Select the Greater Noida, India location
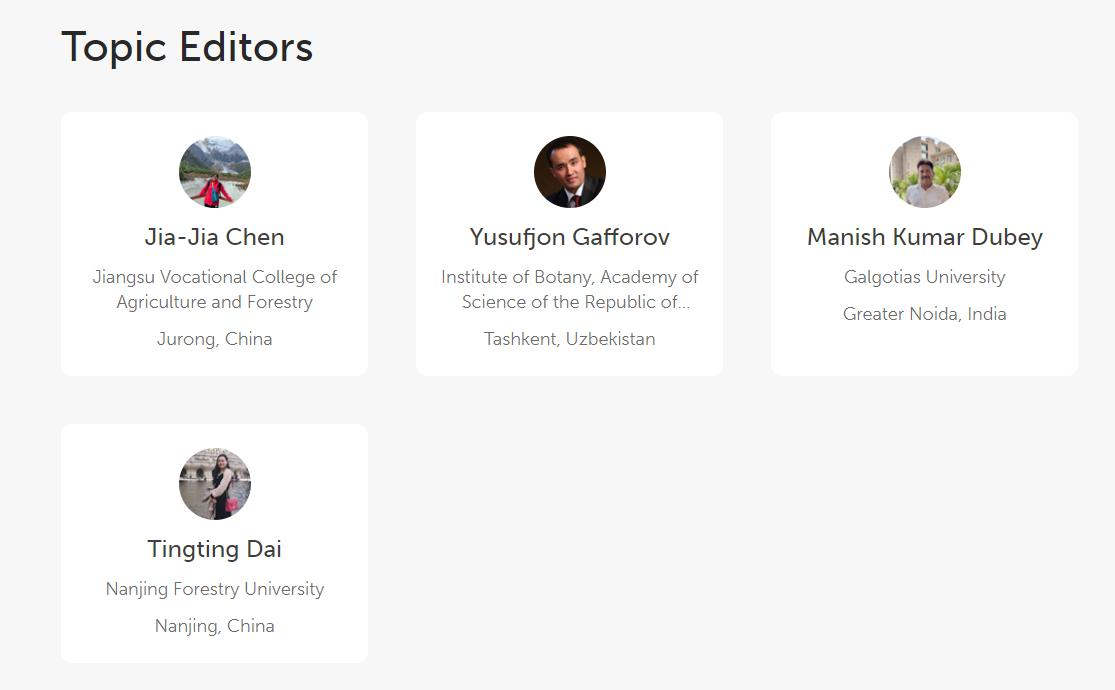Viewport: 1115px width, 690px height. 925,314
